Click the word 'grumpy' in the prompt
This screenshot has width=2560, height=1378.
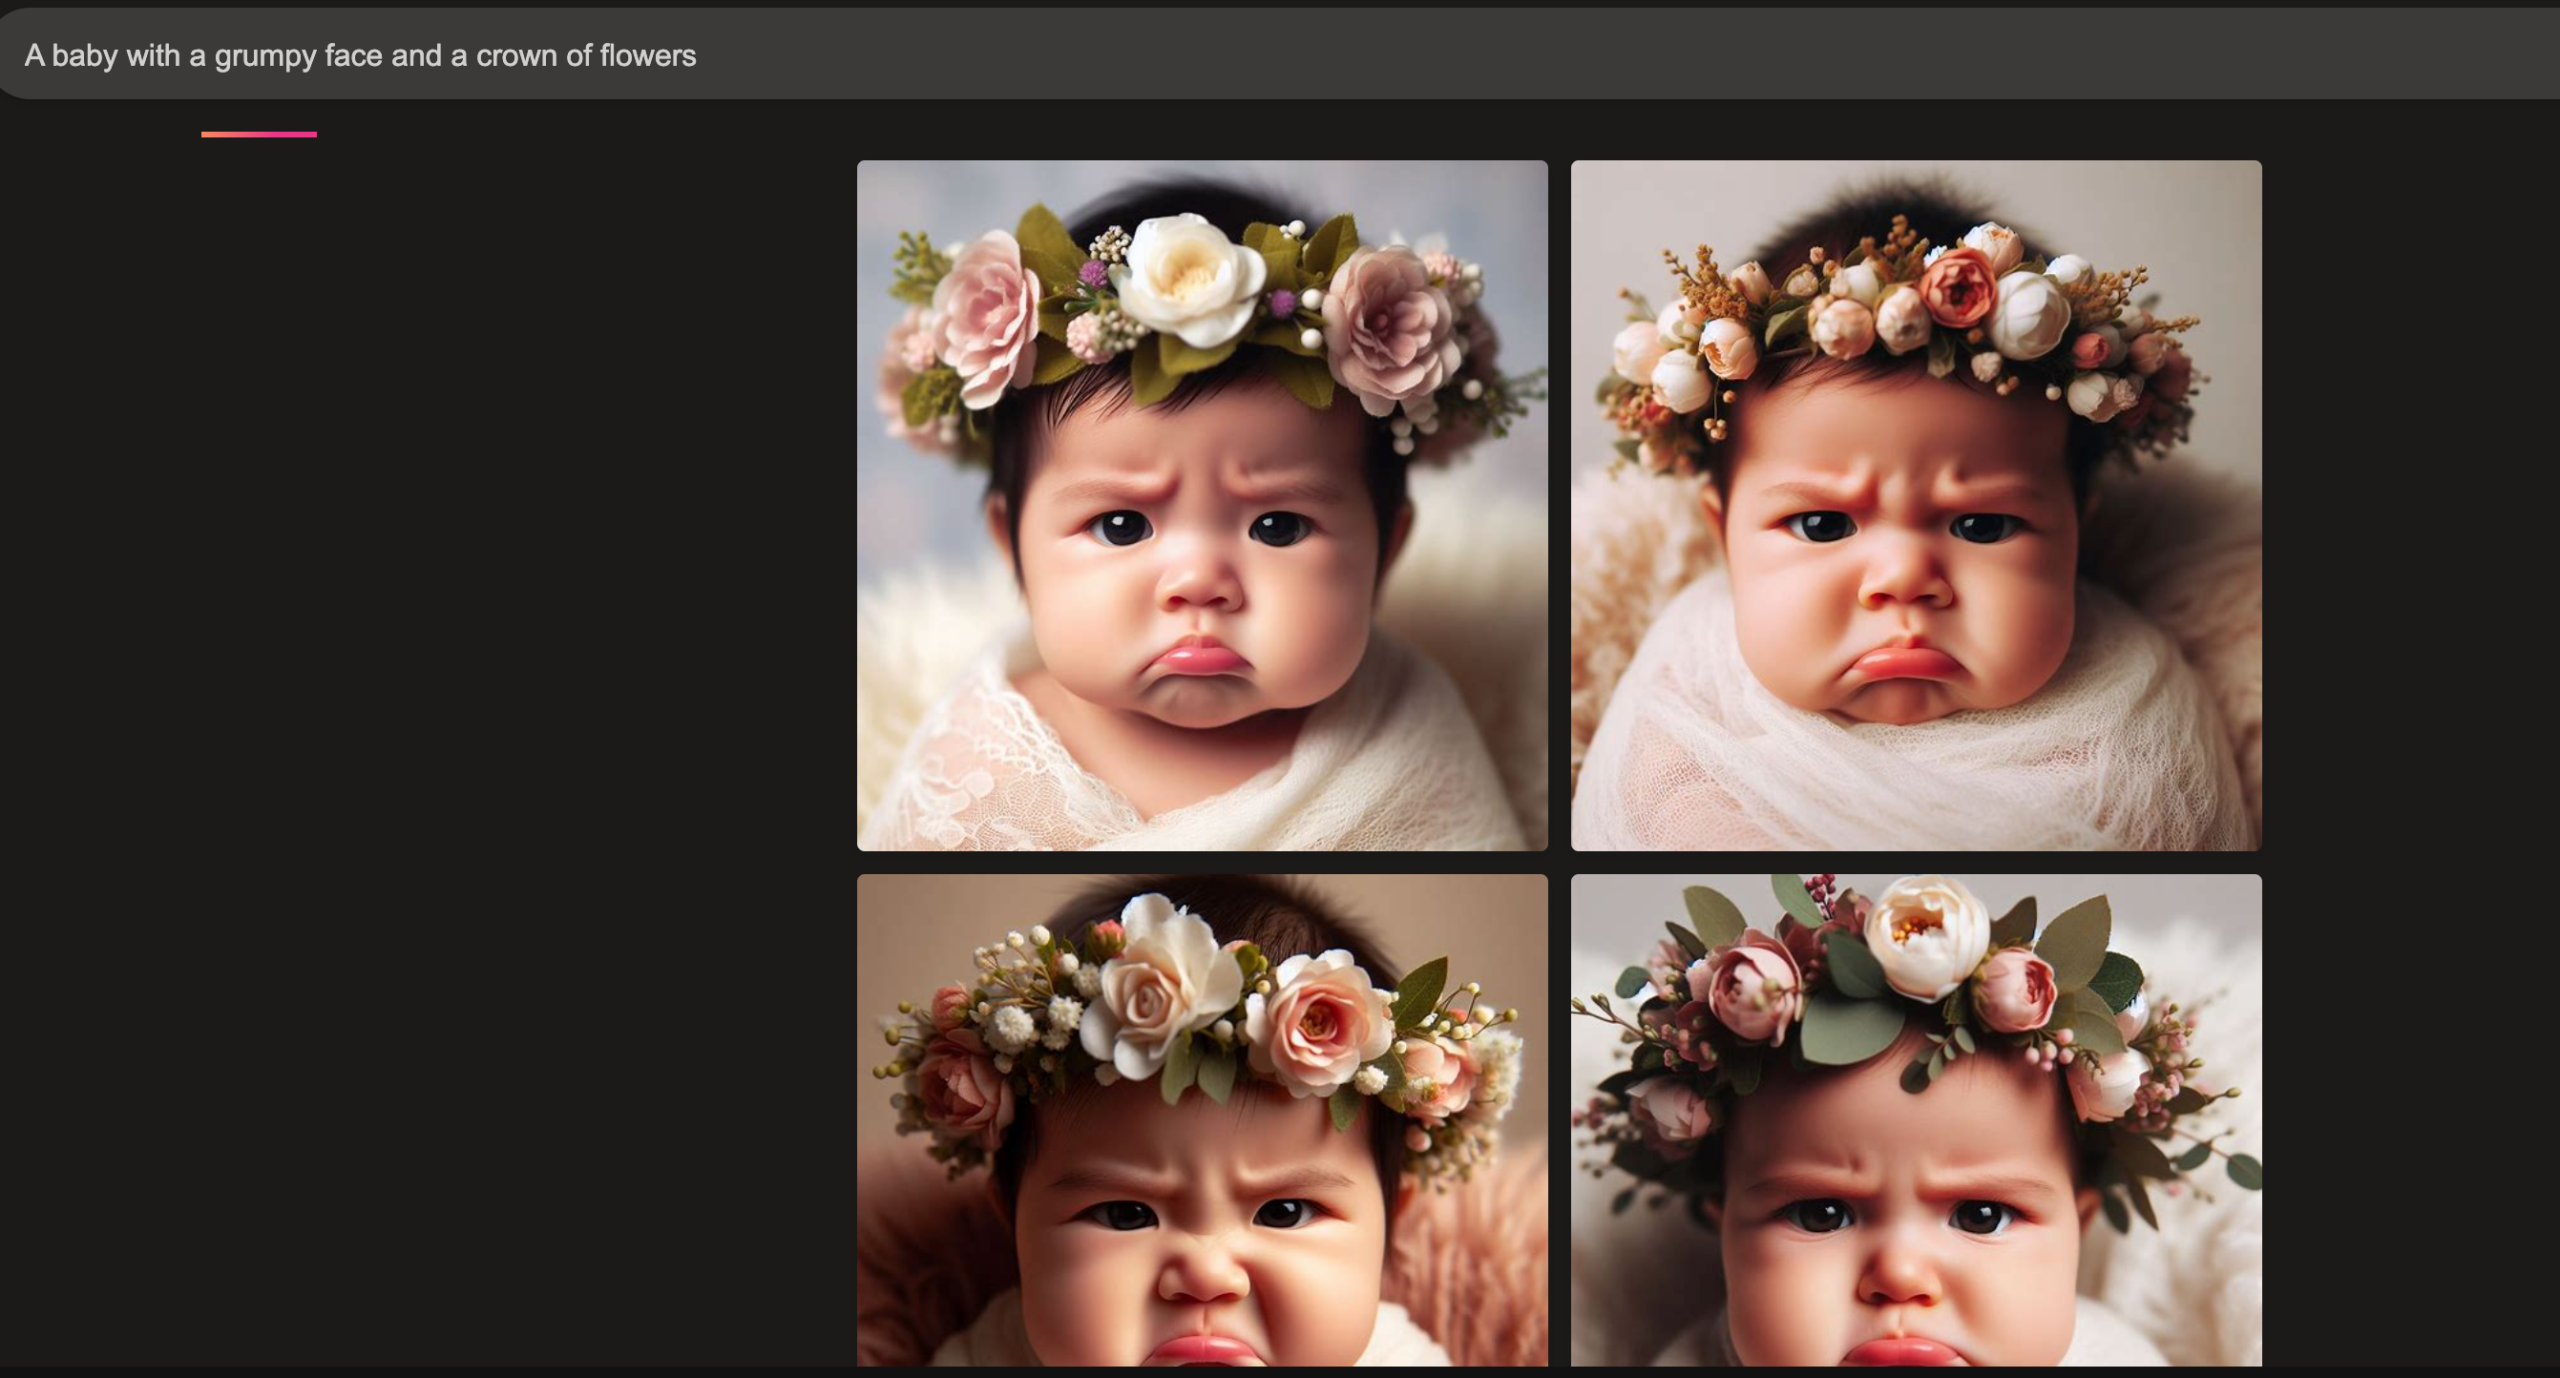tap(265, 56)
